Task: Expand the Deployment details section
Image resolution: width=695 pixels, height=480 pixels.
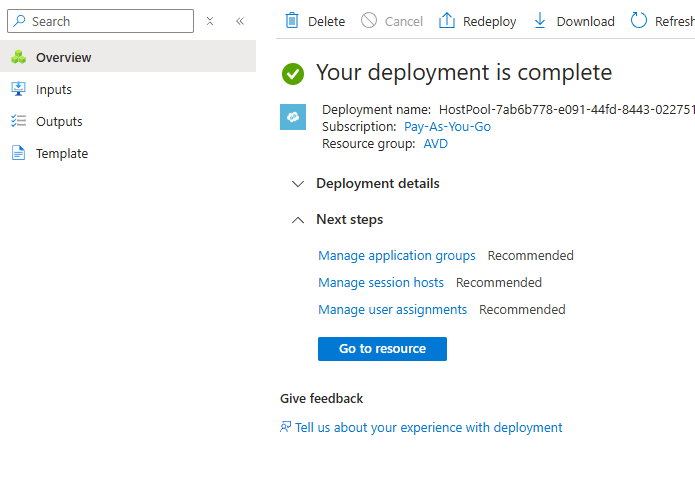Action: pos(297,184)
